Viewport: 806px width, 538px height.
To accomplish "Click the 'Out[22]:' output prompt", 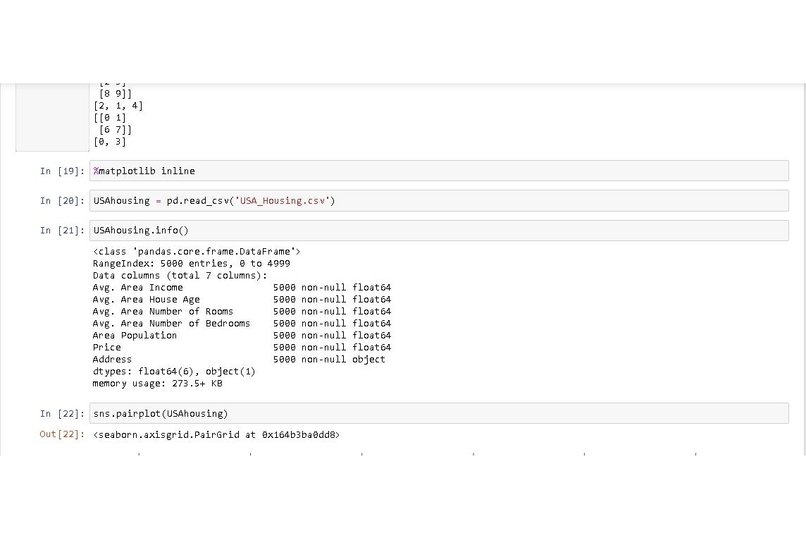I will click(x=62, y=434).
